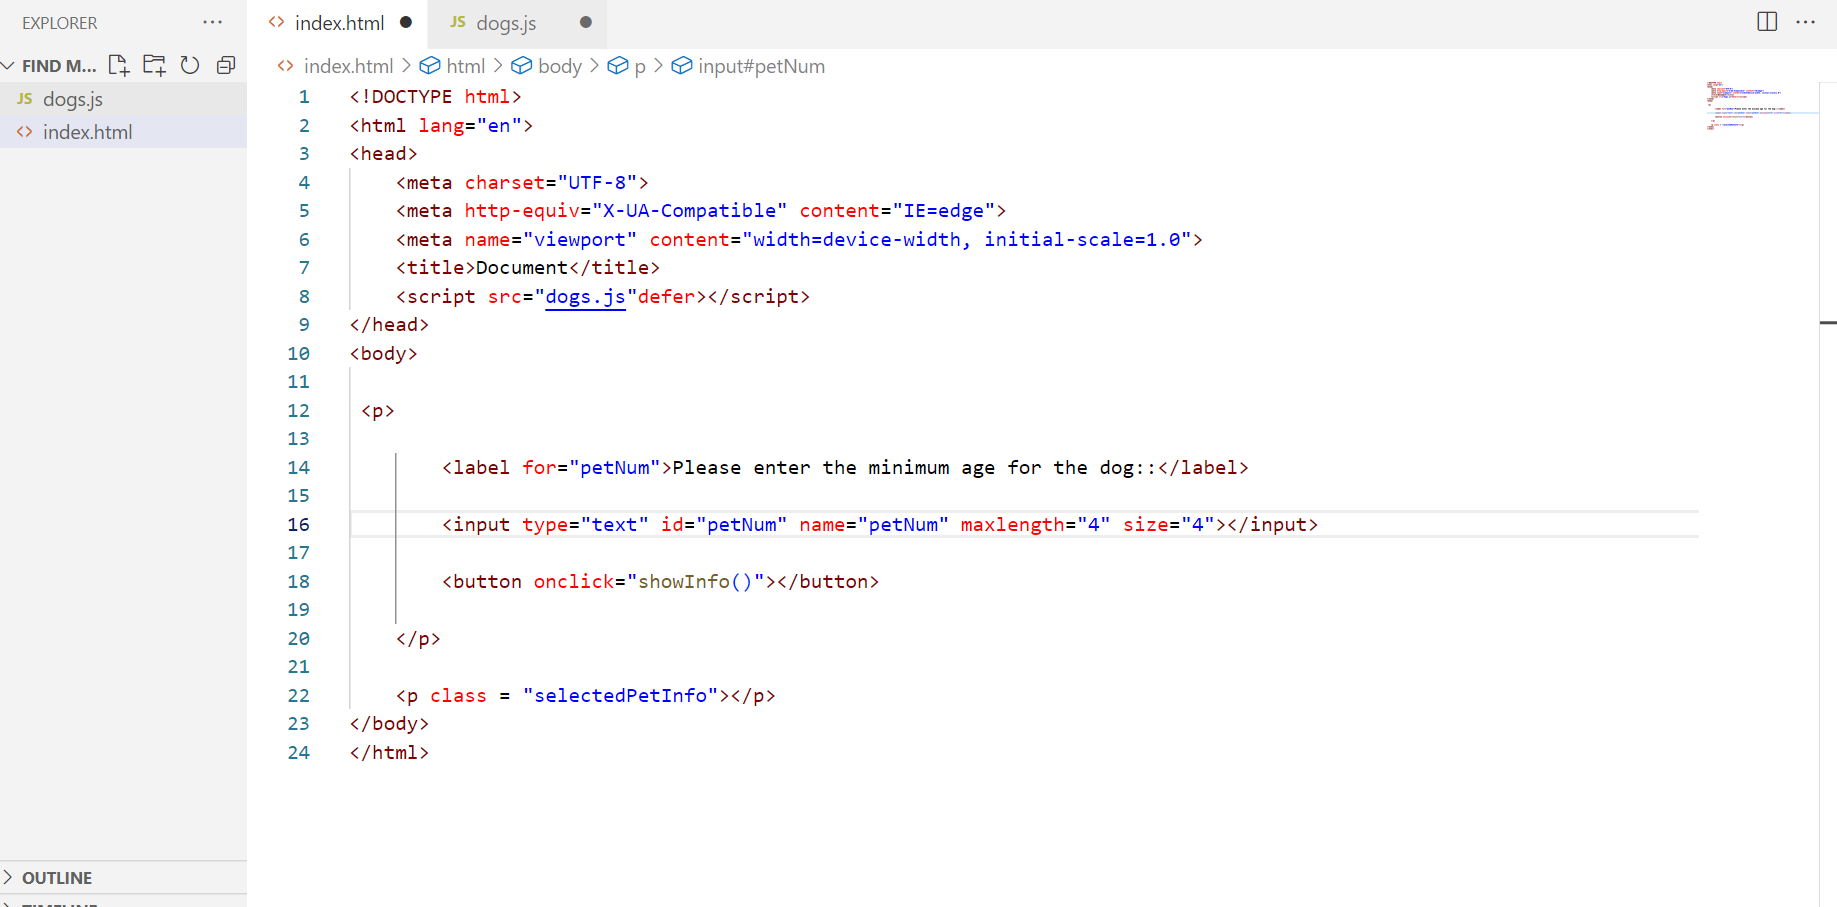Click input#petNum in the breadcrumb path
This screenshot has width=1837, height=907.
click(761, 66)
